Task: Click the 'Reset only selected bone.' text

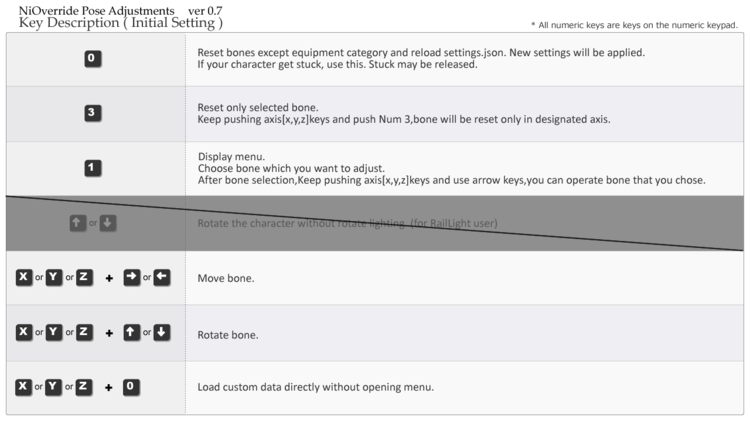Action: coord(258,108)
